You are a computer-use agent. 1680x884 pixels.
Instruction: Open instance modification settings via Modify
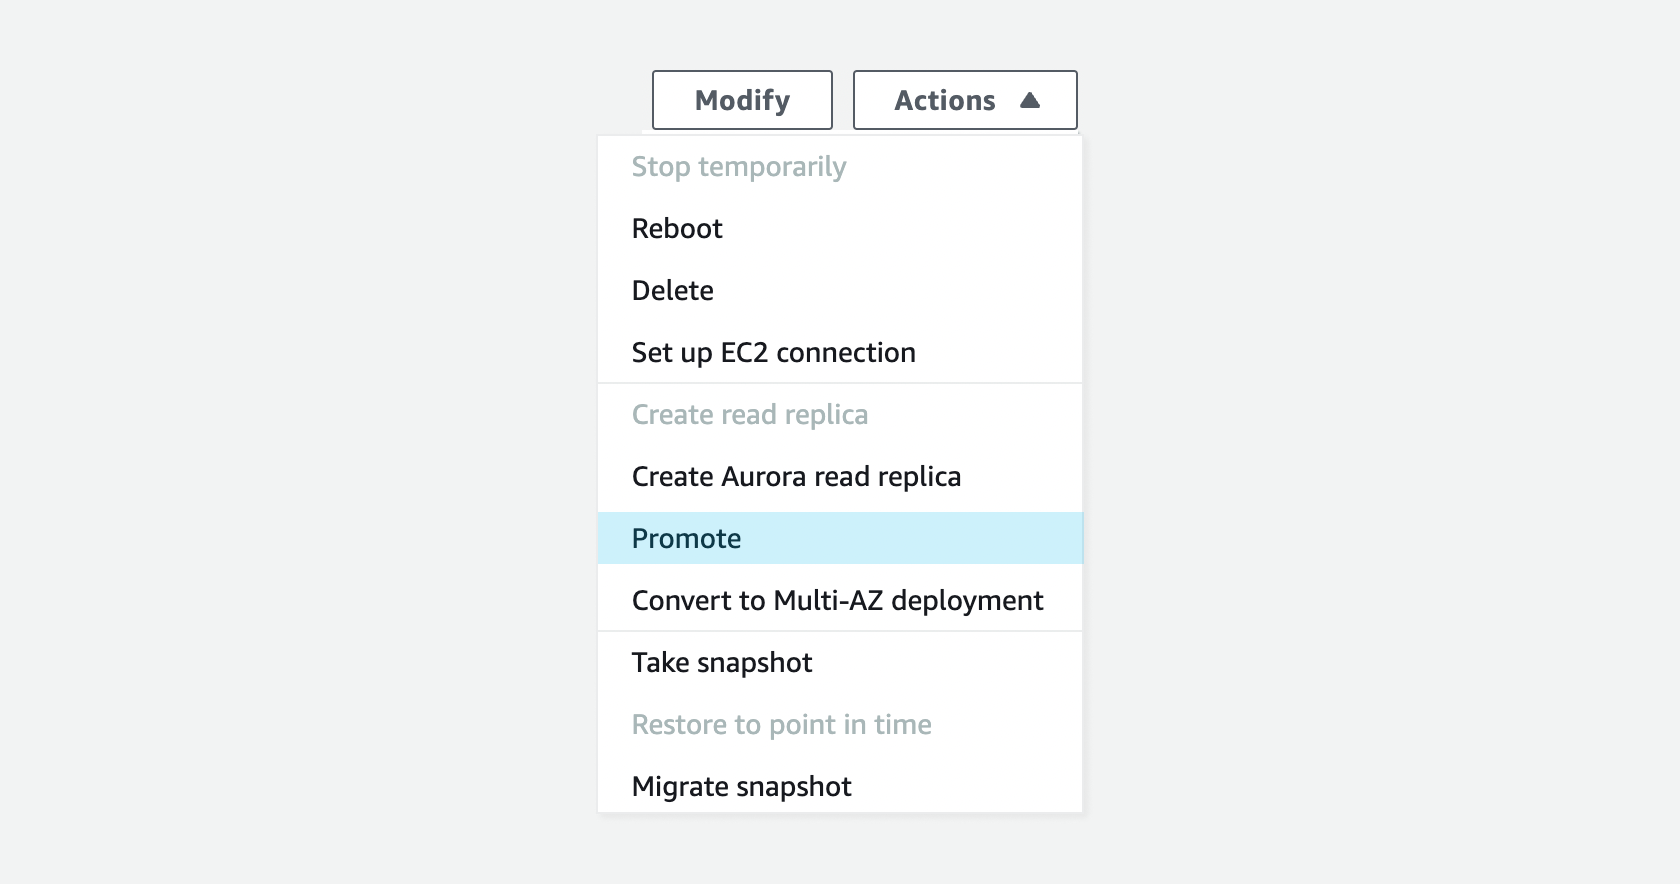(742, 100)
